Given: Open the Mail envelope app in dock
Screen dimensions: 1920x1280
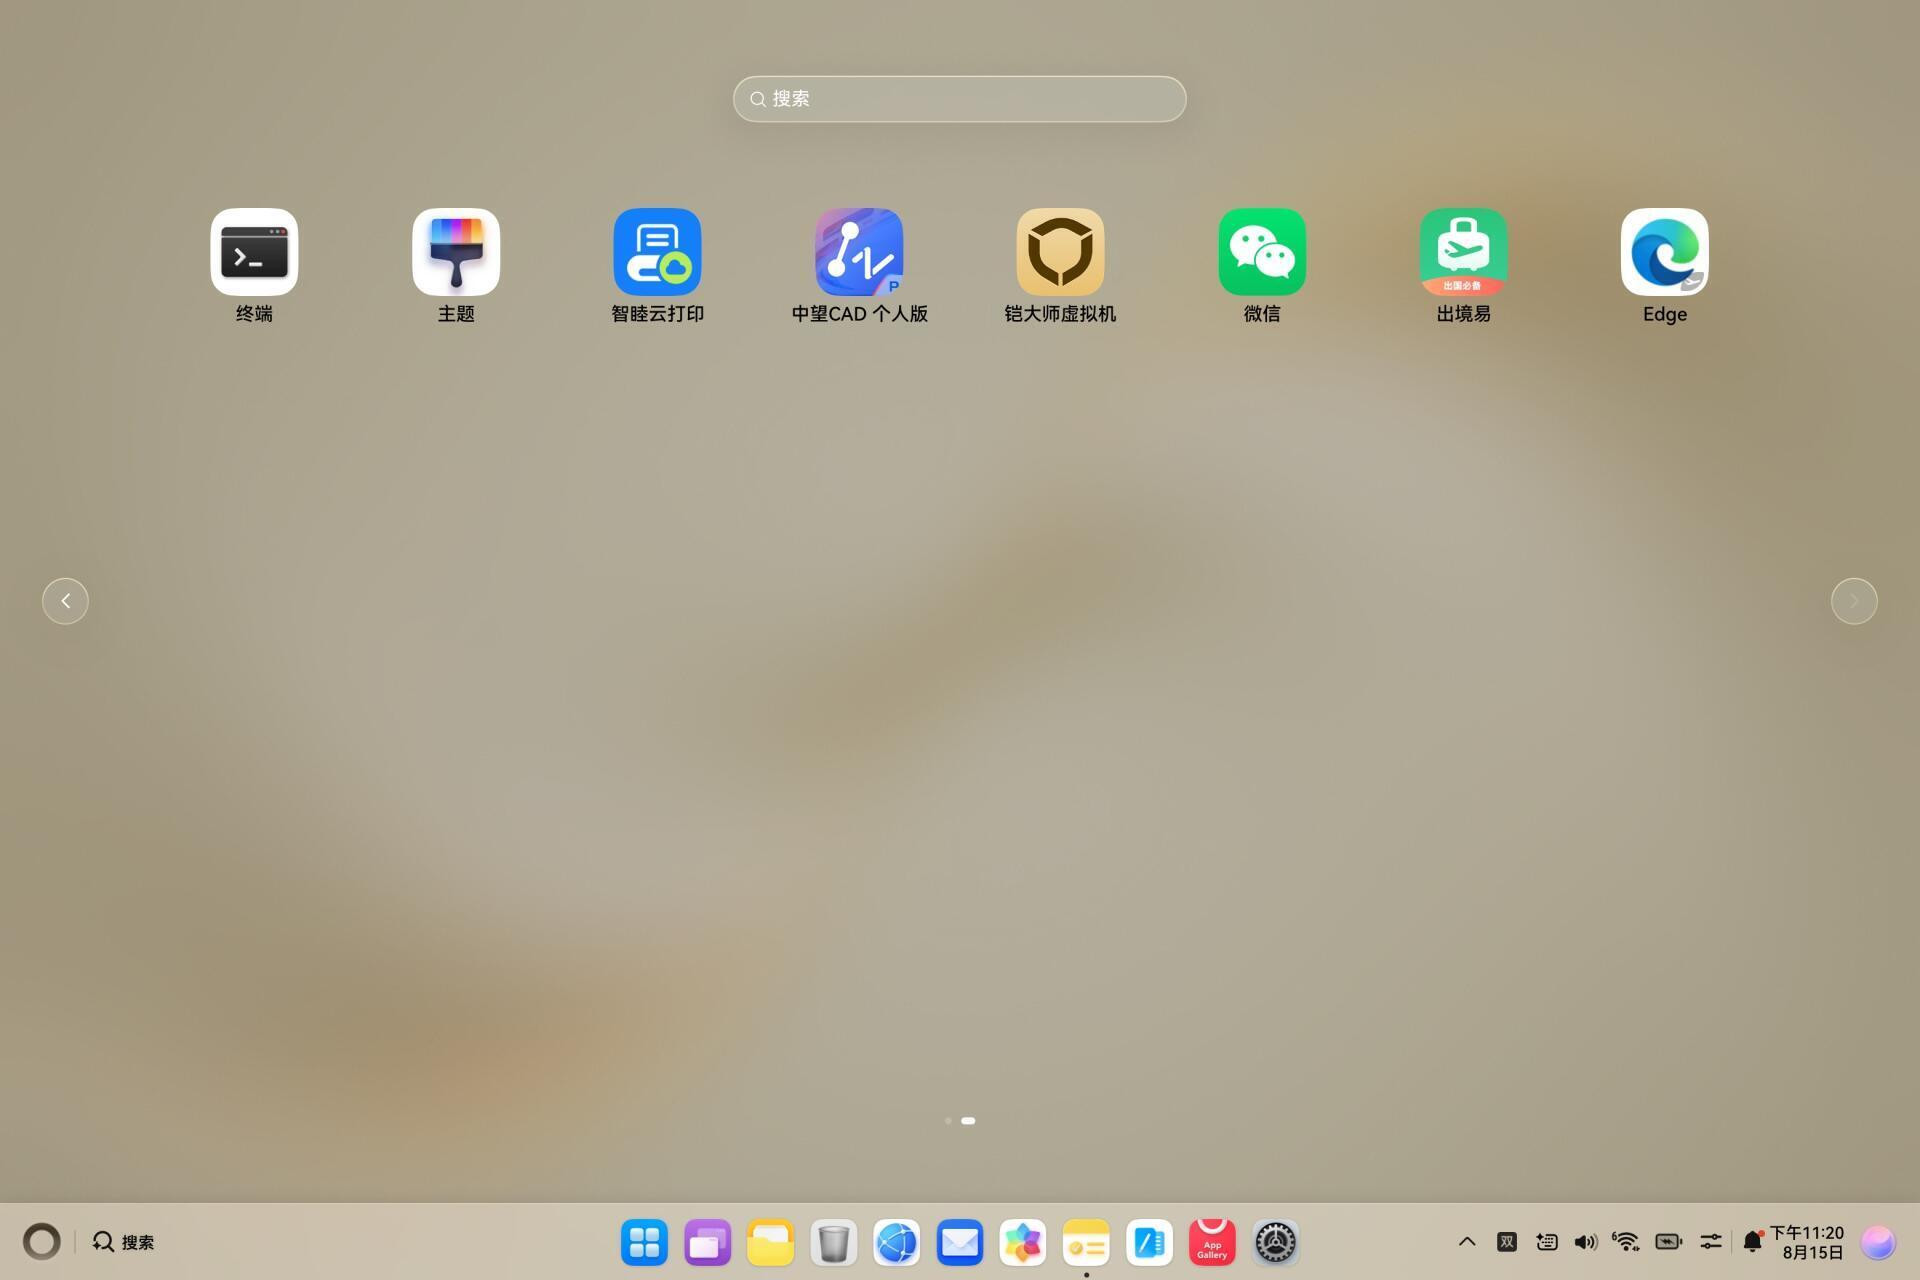Looking at the screenshot, I should point(960,1242).
